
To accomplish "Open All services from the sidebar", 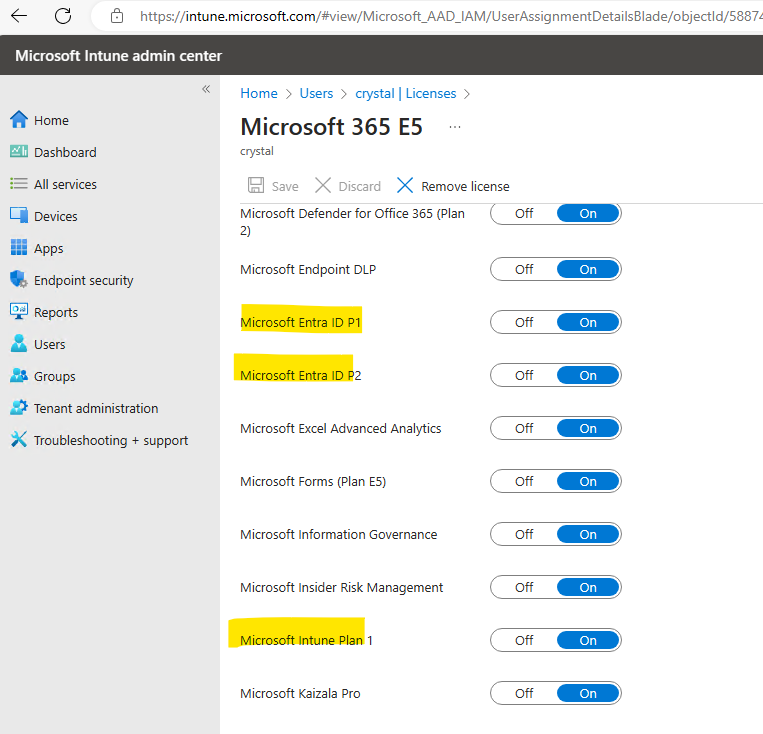I will (65, 185).
